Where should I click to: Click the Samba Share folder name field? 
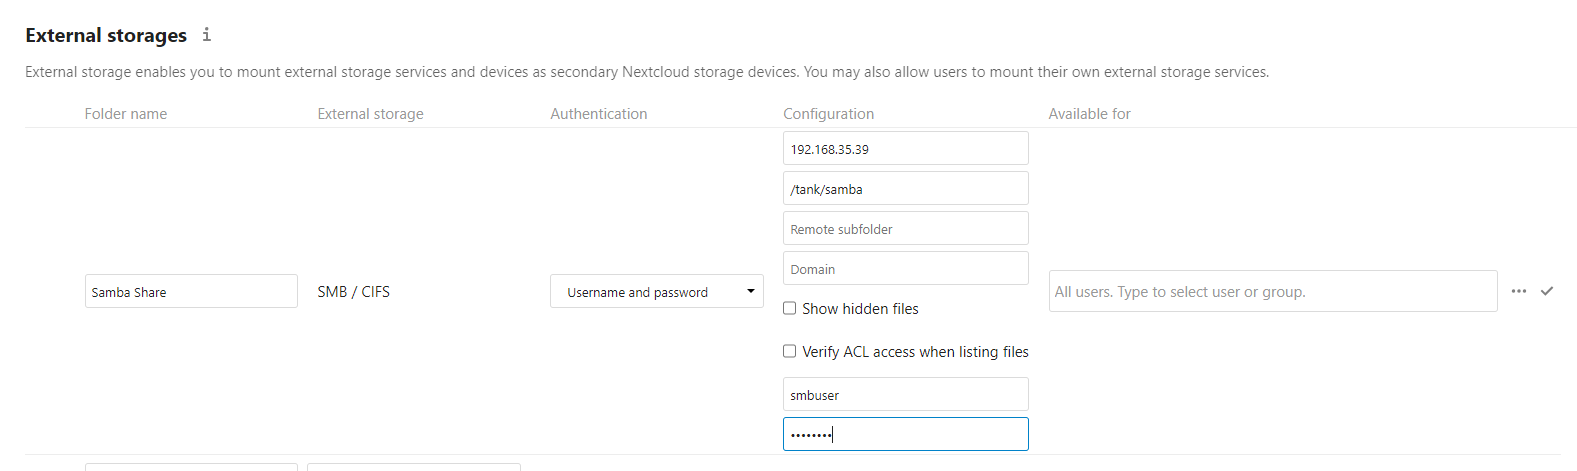(x=191, y=291)
